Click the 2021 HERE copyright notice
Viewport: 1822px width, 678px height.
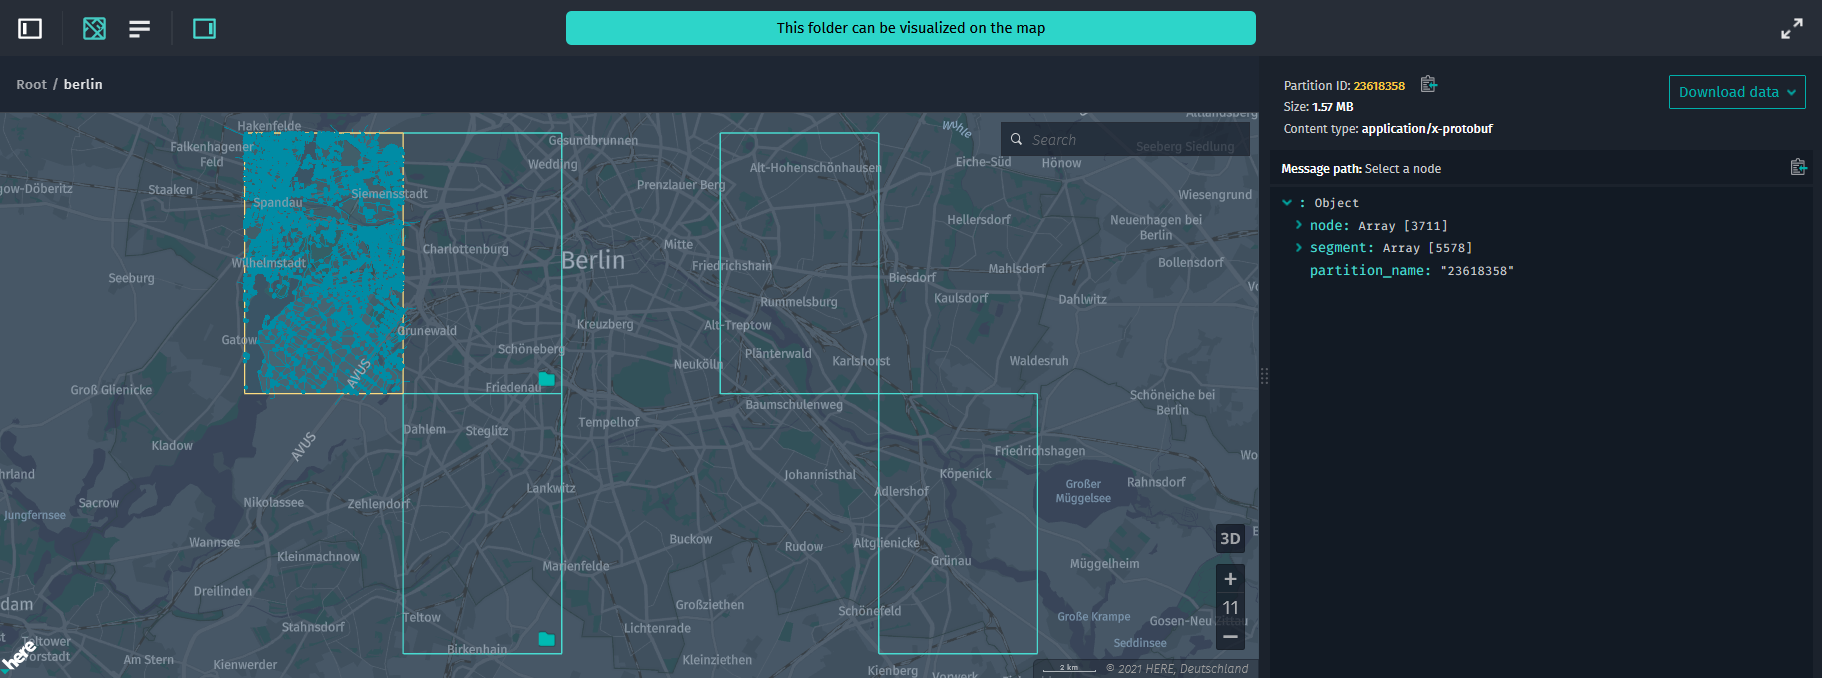point(1177,669)
